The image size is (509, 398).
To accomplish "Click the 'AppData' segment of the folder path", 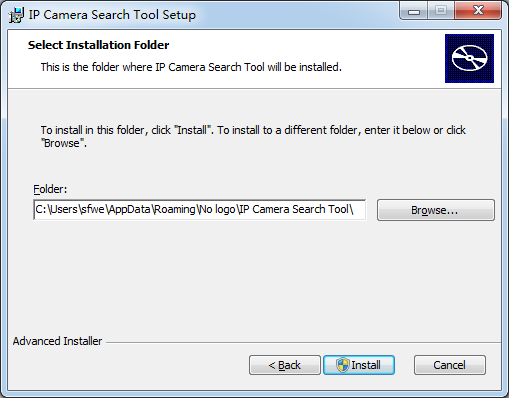I will (x=130, y=209).
